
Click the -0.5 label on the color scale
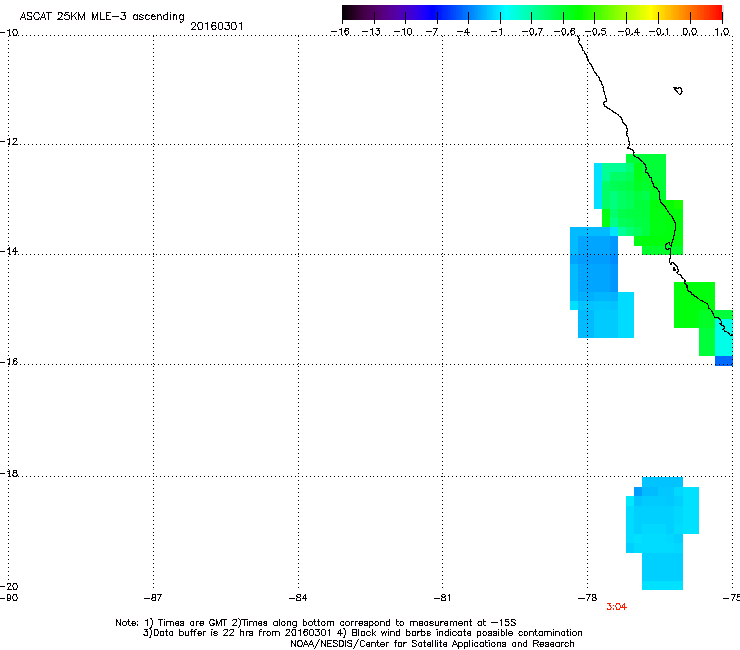coord(596,32)
